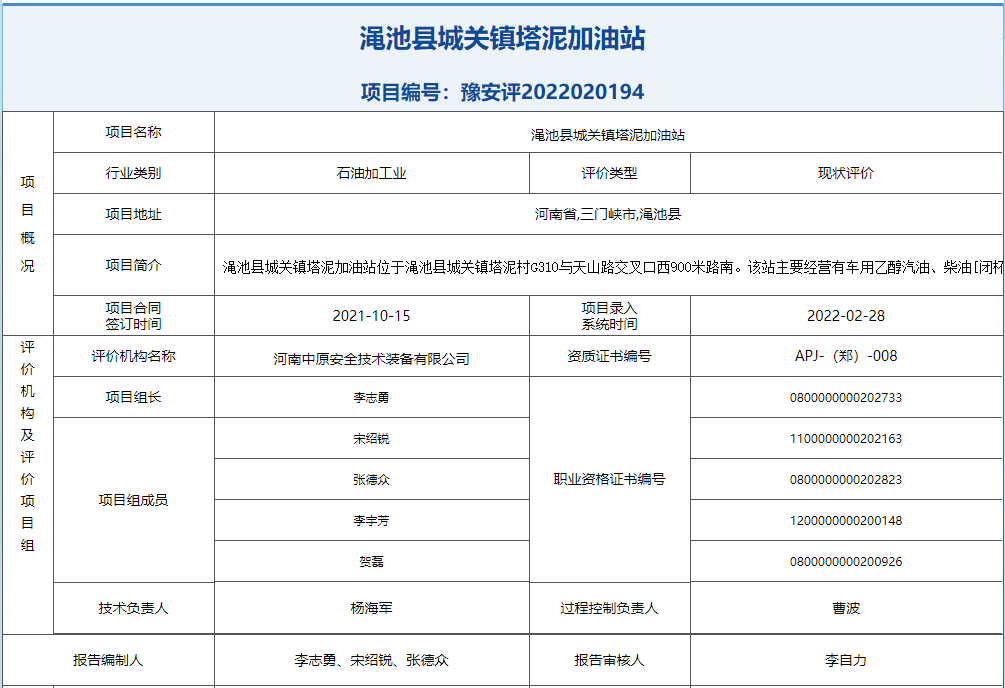The height and width of the screenshot is (688, 1005).
Task: Select the 职业资格证书编号 label
Action: pos(609,479)
